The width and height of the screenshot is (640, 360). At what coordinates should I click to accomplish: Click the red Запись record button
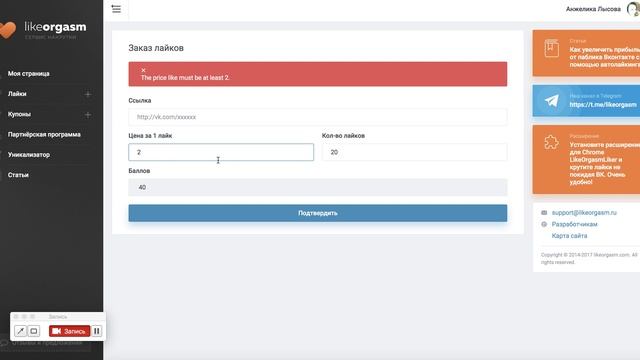[69, 331]
